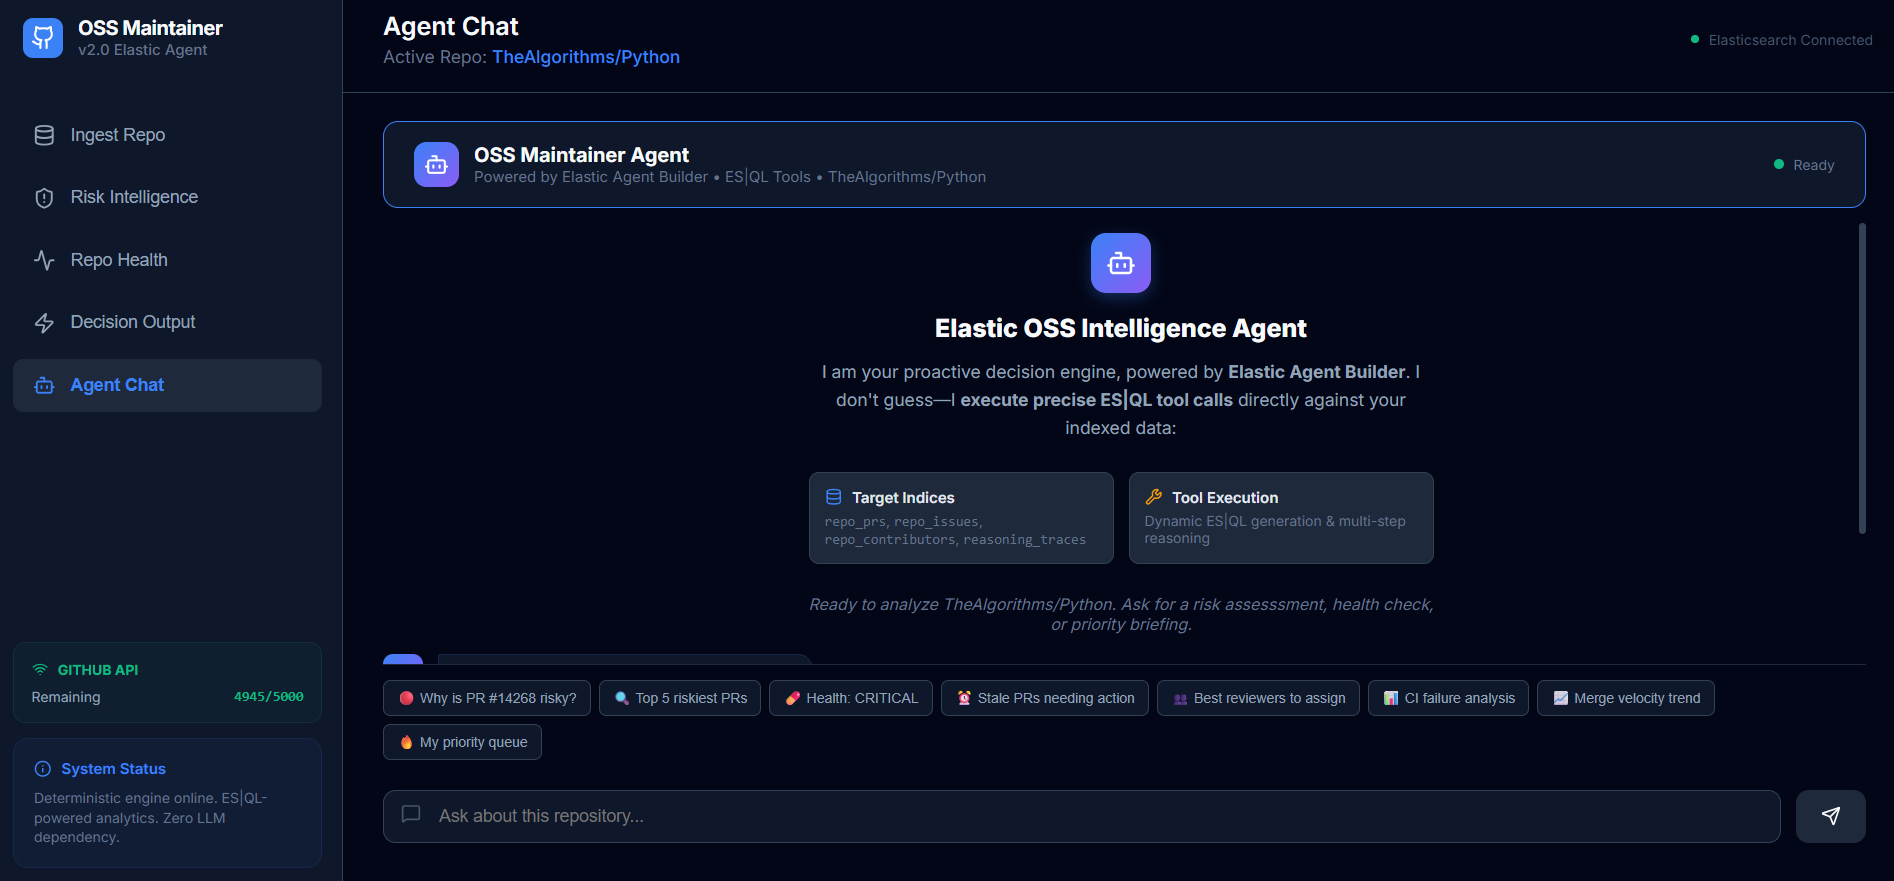The width and height of the screenshot is (1894, 881).
Task: Click the 'Elasticsearch Connected' status text
Action: pos(1791,40)
